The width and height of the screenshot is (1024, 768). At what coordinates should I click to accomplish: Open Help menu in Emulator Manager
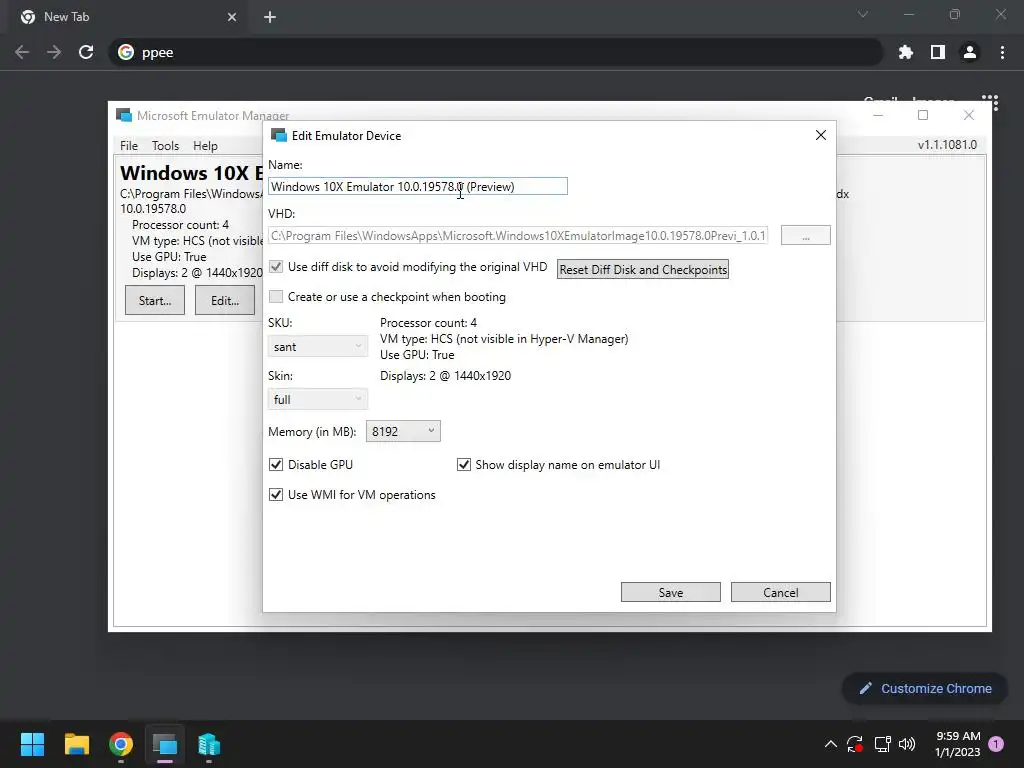[x=205, y=146]
